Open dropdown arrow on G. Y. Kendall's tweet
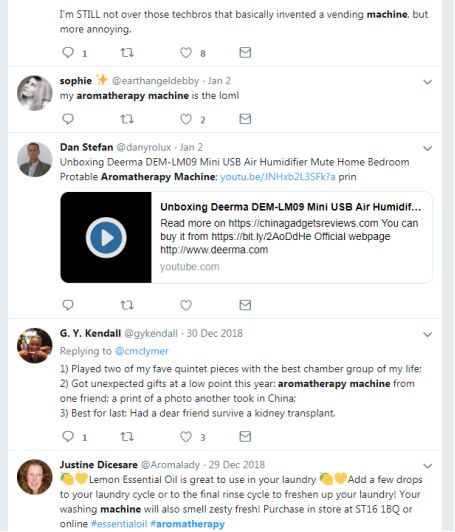 [428, 334]
